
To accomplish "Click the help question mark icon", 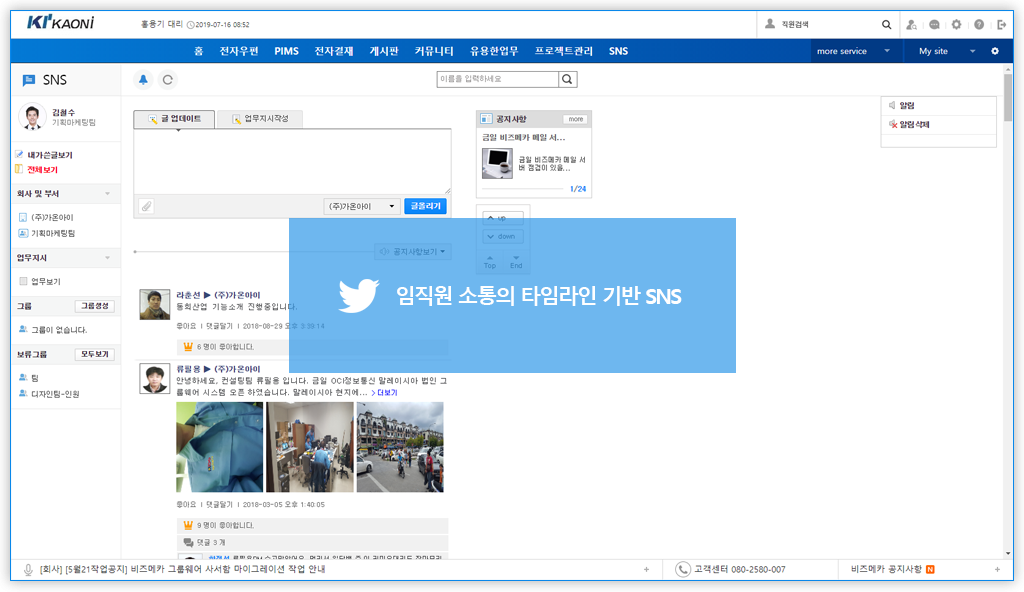I will pyautogui.click(x=979, y=24).
